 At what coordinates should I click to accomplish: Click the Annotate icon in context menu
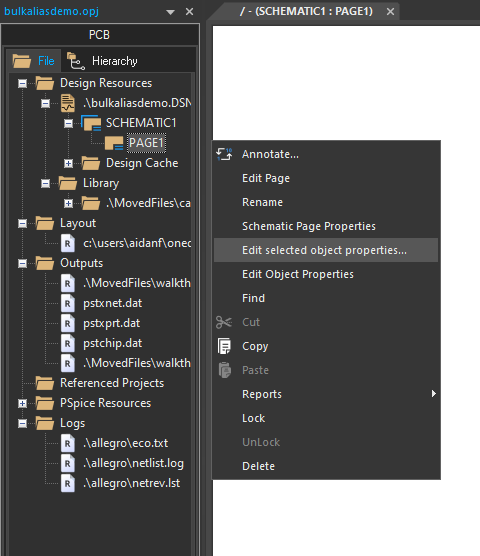pyautogui.click(x=224, y=154)
